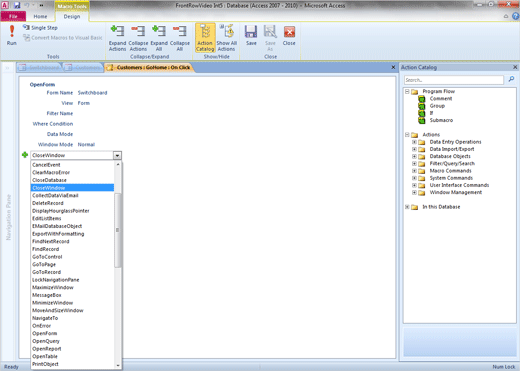520x371 pixels.
Task: Save the macro with the Save icon
Action: [251, 35]
